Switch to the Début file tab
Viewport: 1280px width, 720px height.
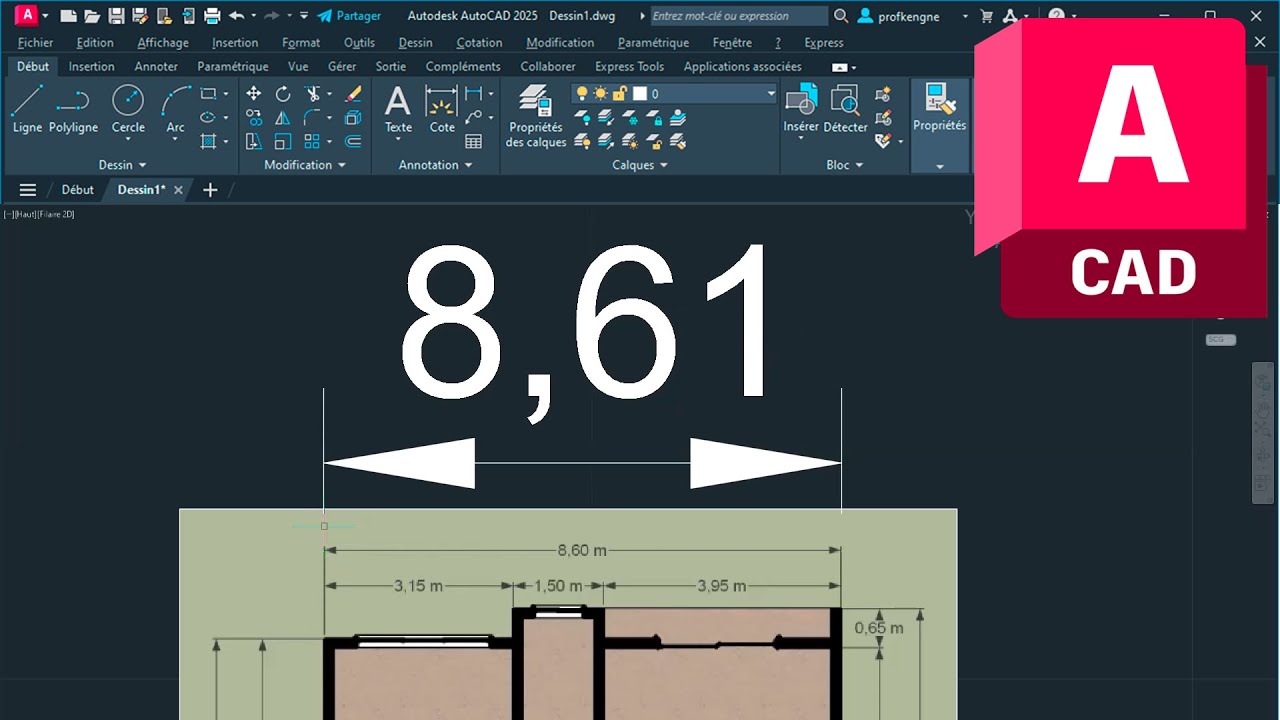pyautogui.click(x=77, y=190)
